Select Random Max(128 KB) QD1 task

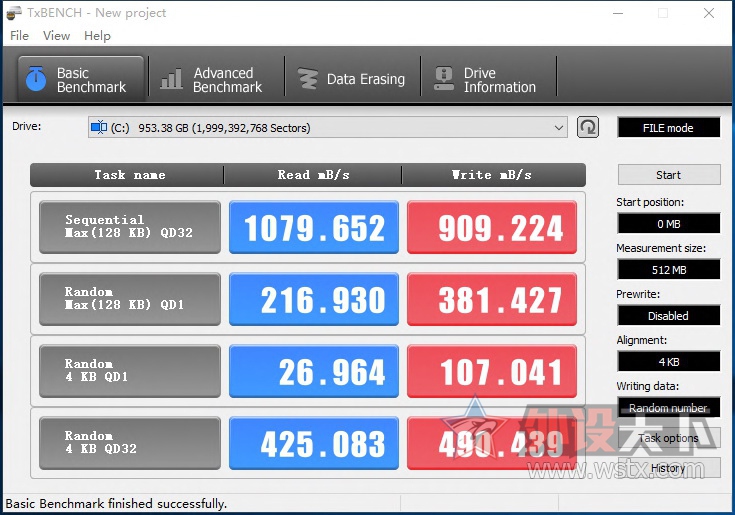pos(130,299)
